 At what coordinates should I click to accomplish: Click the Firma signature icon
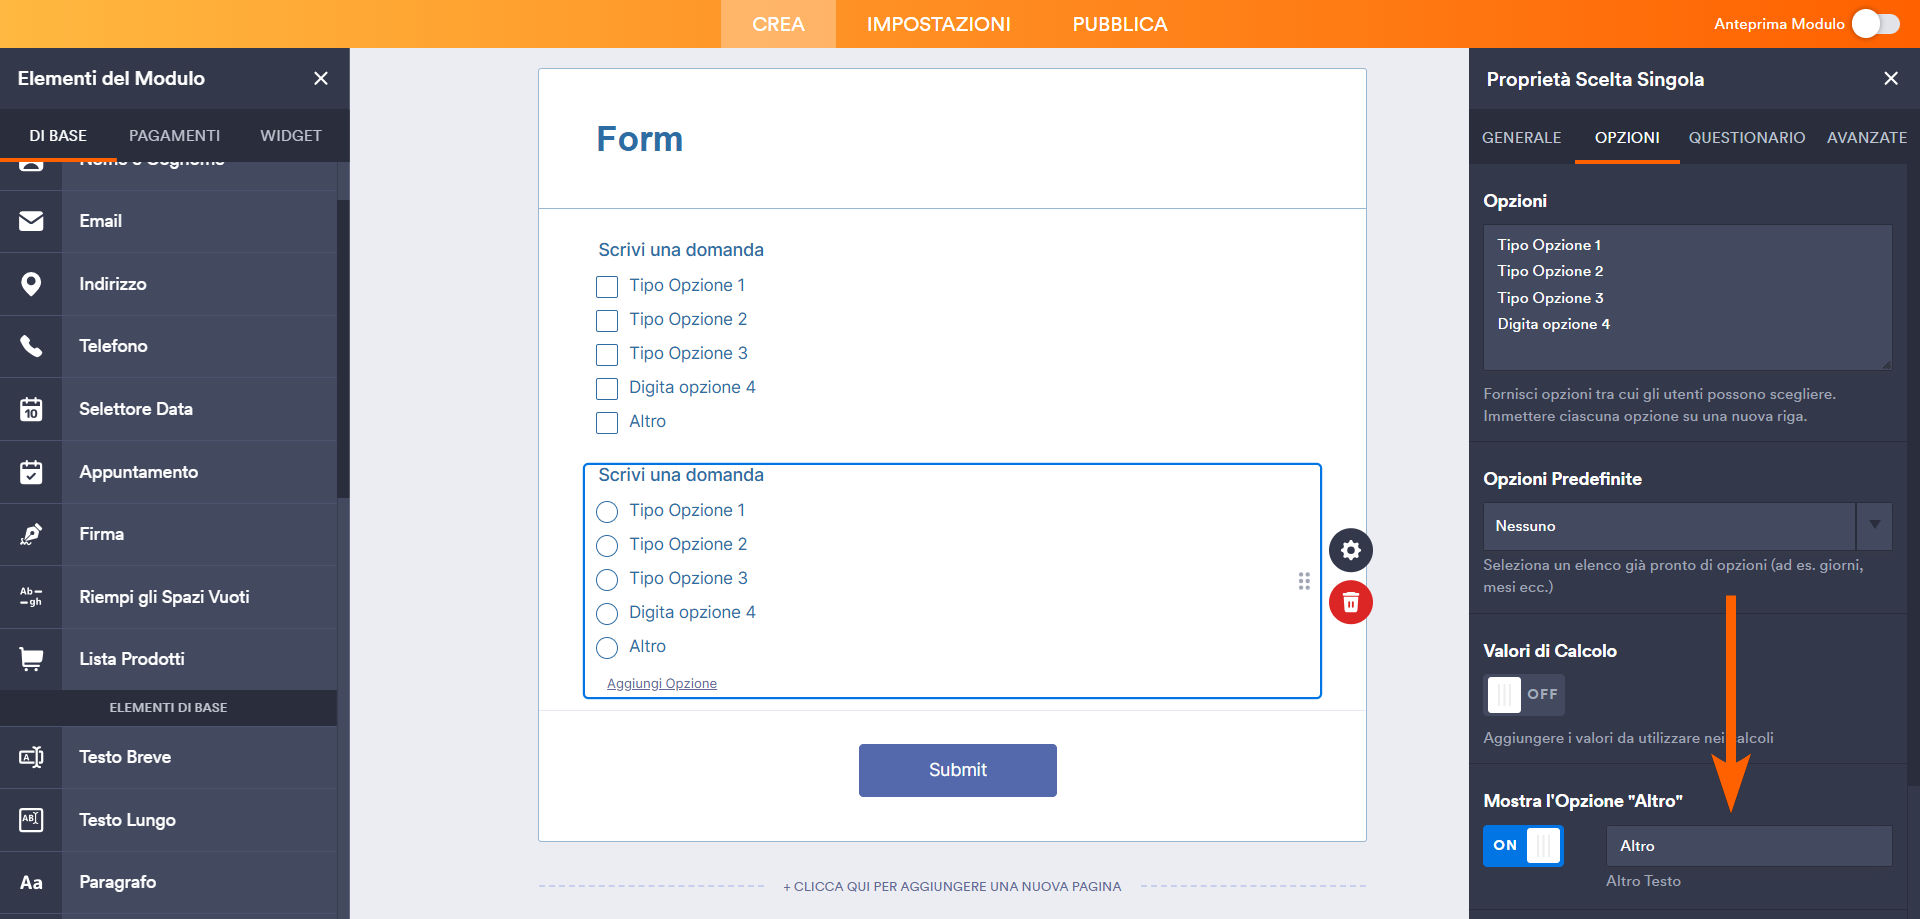(x=31, y=533)
